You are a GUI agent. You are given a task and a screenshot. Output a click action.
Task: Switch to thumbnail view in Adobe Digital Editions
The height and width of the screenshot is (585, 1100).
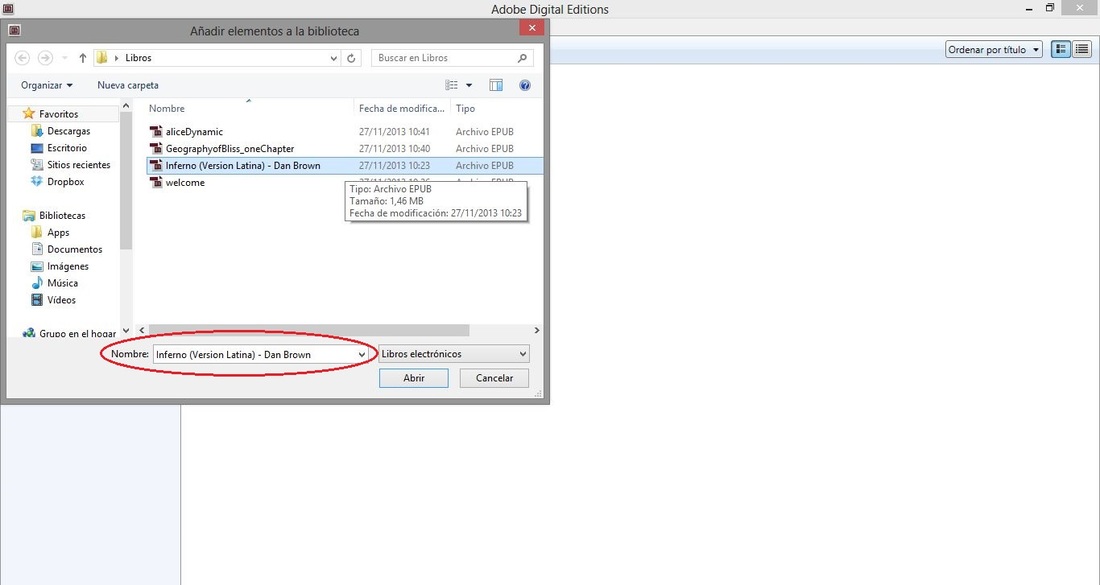click(1061, 49)
